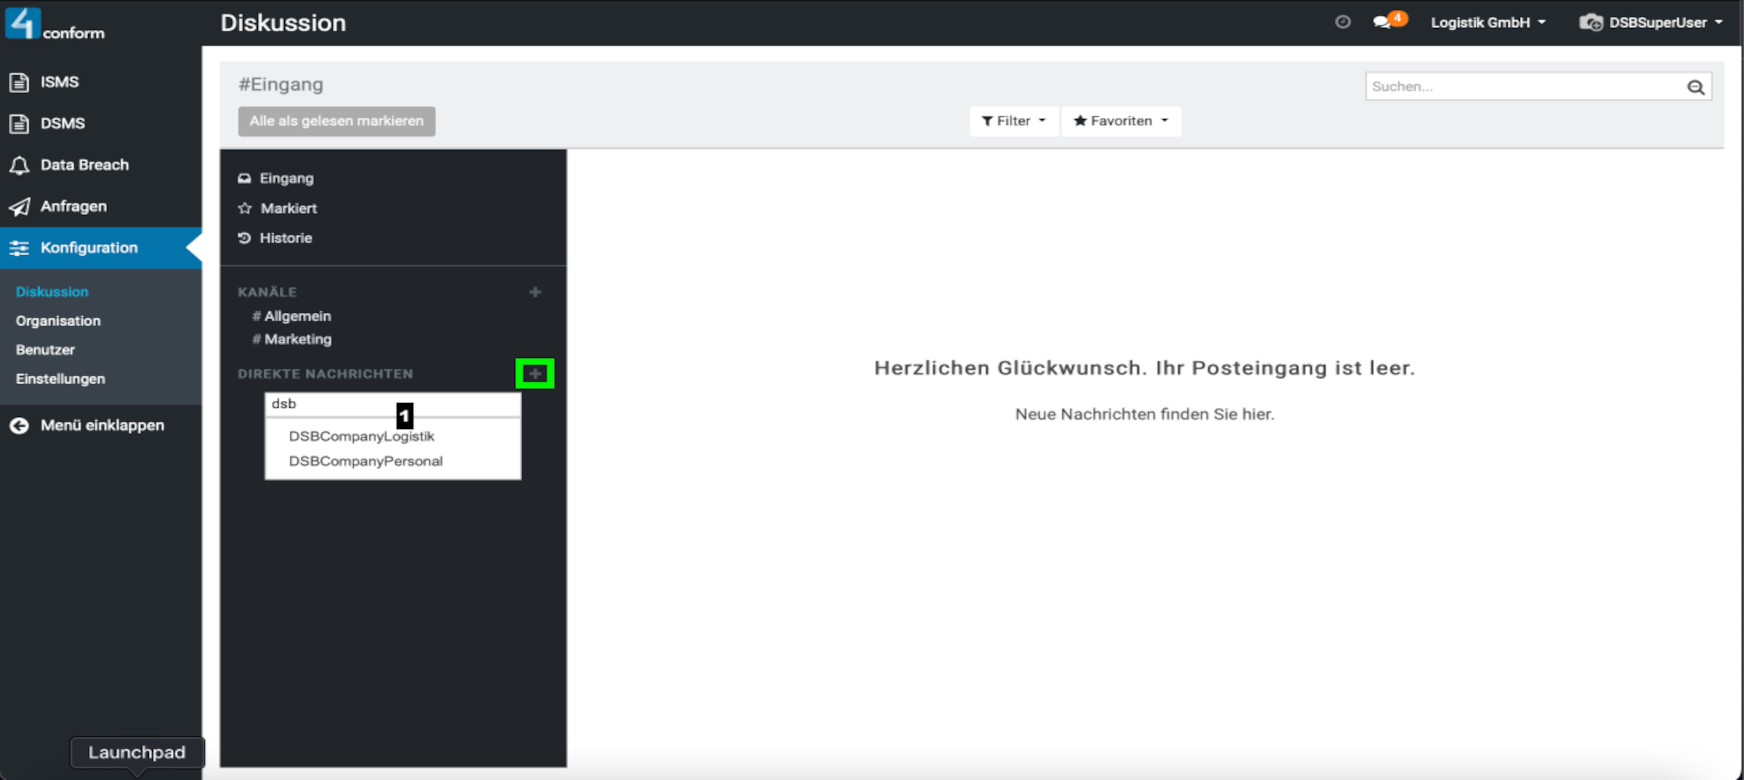Go to Markiert messages
Viewport: 1744px width, 780px height.
pyautogui.click(x=288, y=208)
